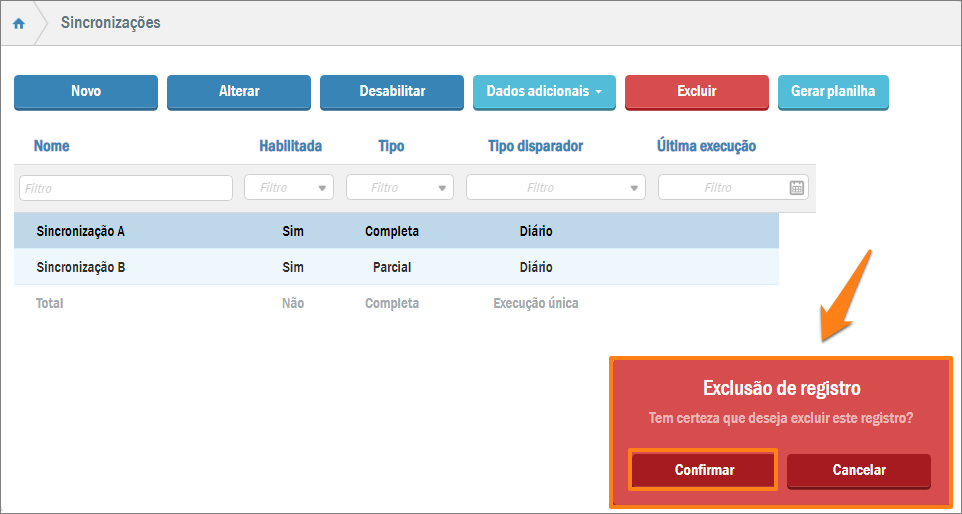Cancel the record deletion dialog

tap(858, 470)
